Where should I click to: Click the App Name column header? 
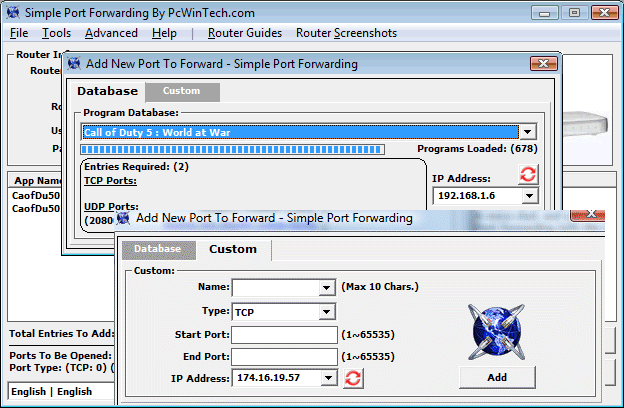click(x=37, y=181)
